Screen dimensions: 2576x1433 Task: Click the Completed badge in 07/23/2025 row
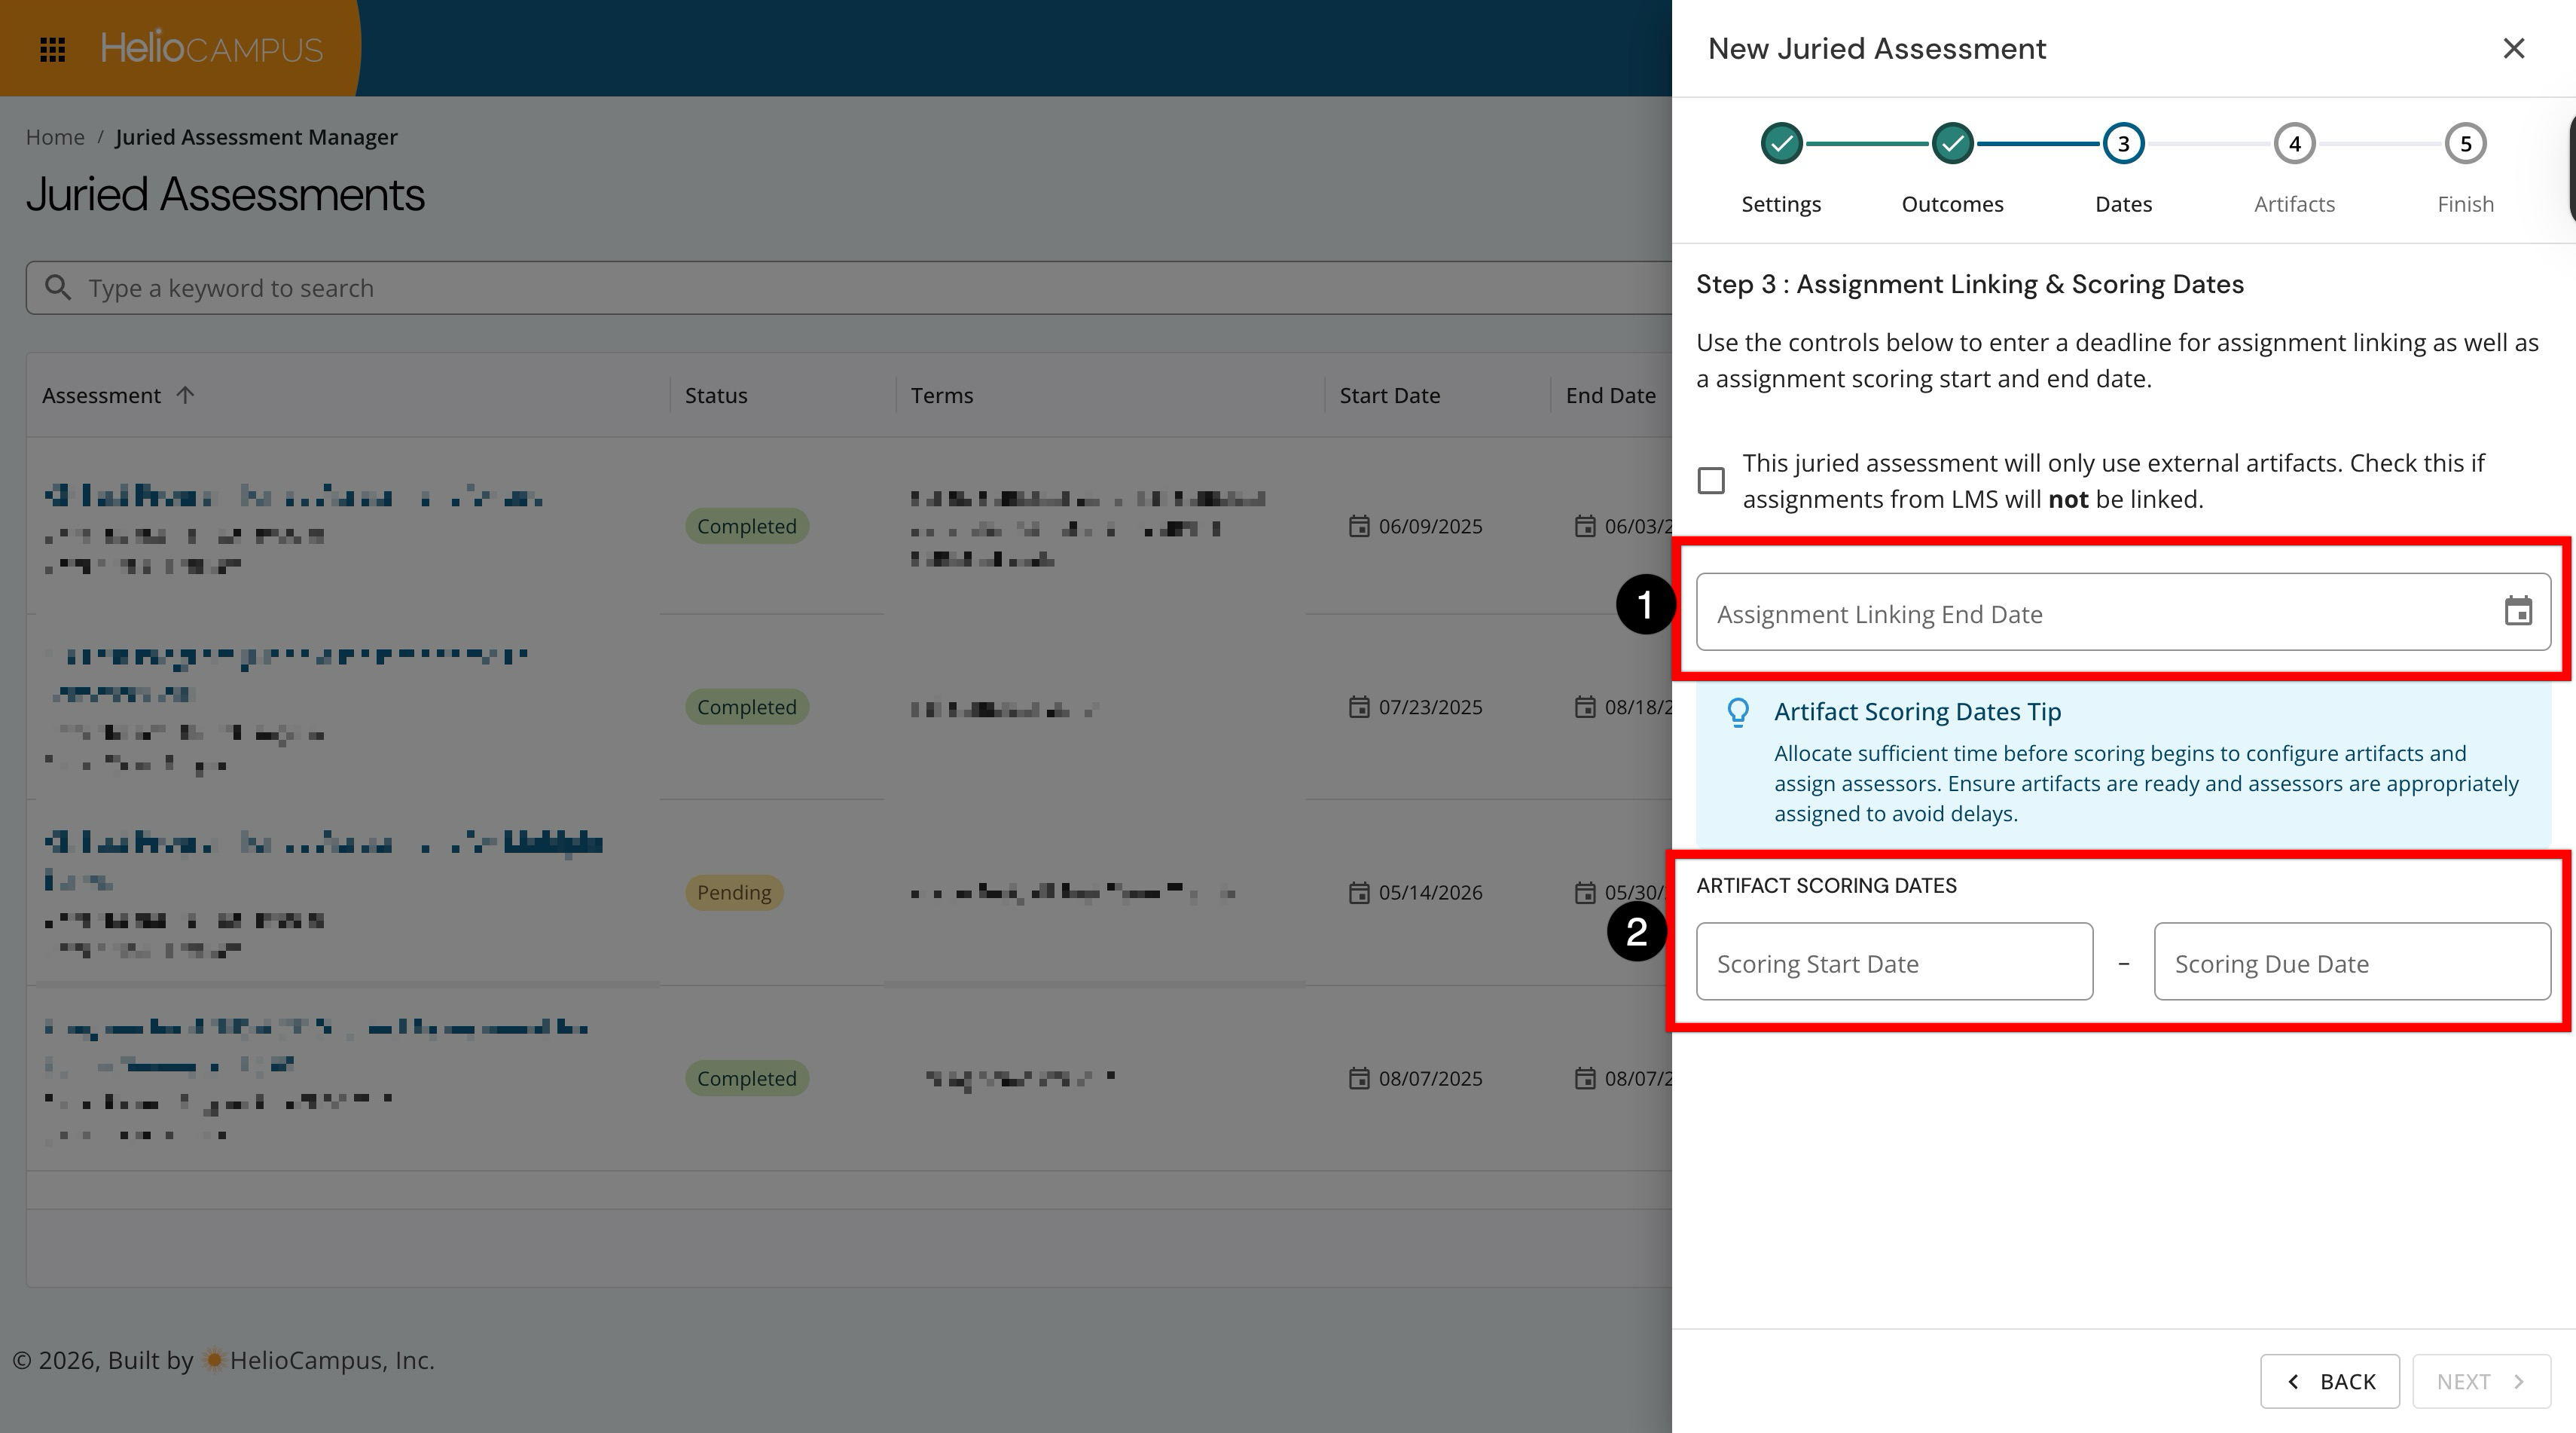(747, 707)
